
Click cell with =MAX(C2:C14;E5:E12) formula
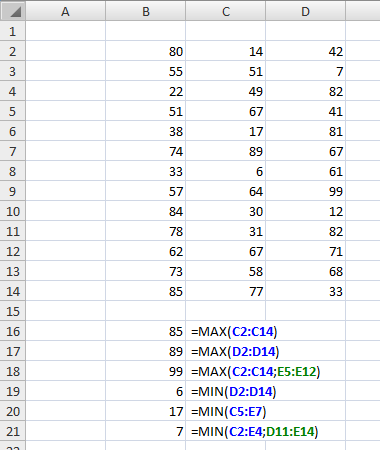[226, 371]
